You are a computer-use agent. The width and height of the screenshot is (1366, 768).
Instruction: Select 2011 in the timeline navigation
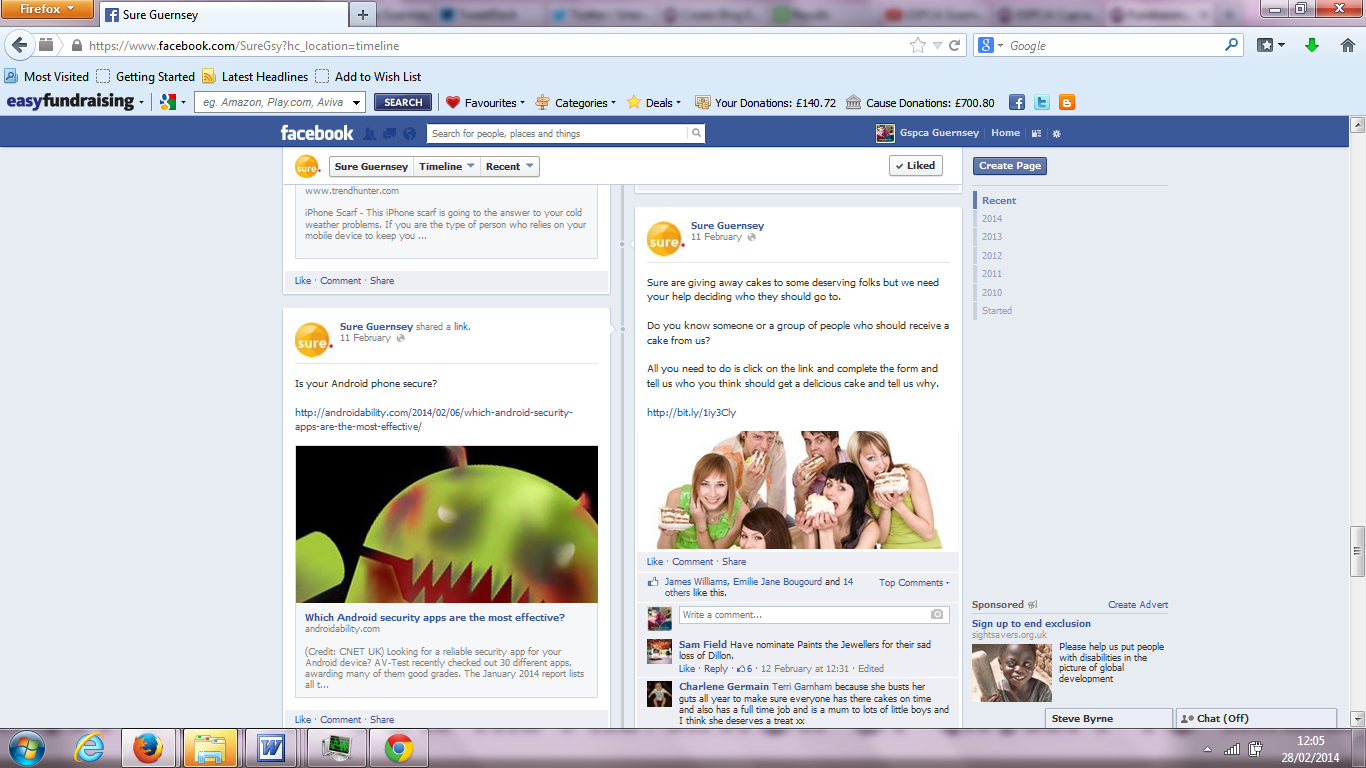pyautogui.click(x=992, y=273)
